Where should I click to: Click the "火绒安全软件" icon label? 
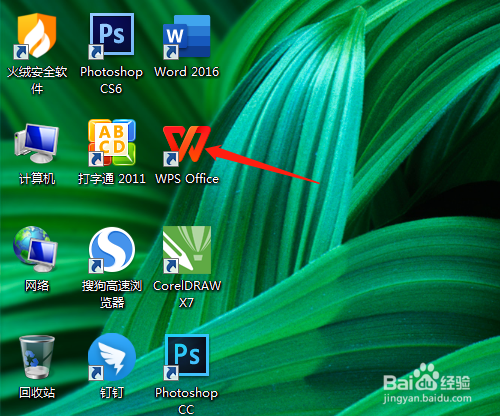point(37,80)
